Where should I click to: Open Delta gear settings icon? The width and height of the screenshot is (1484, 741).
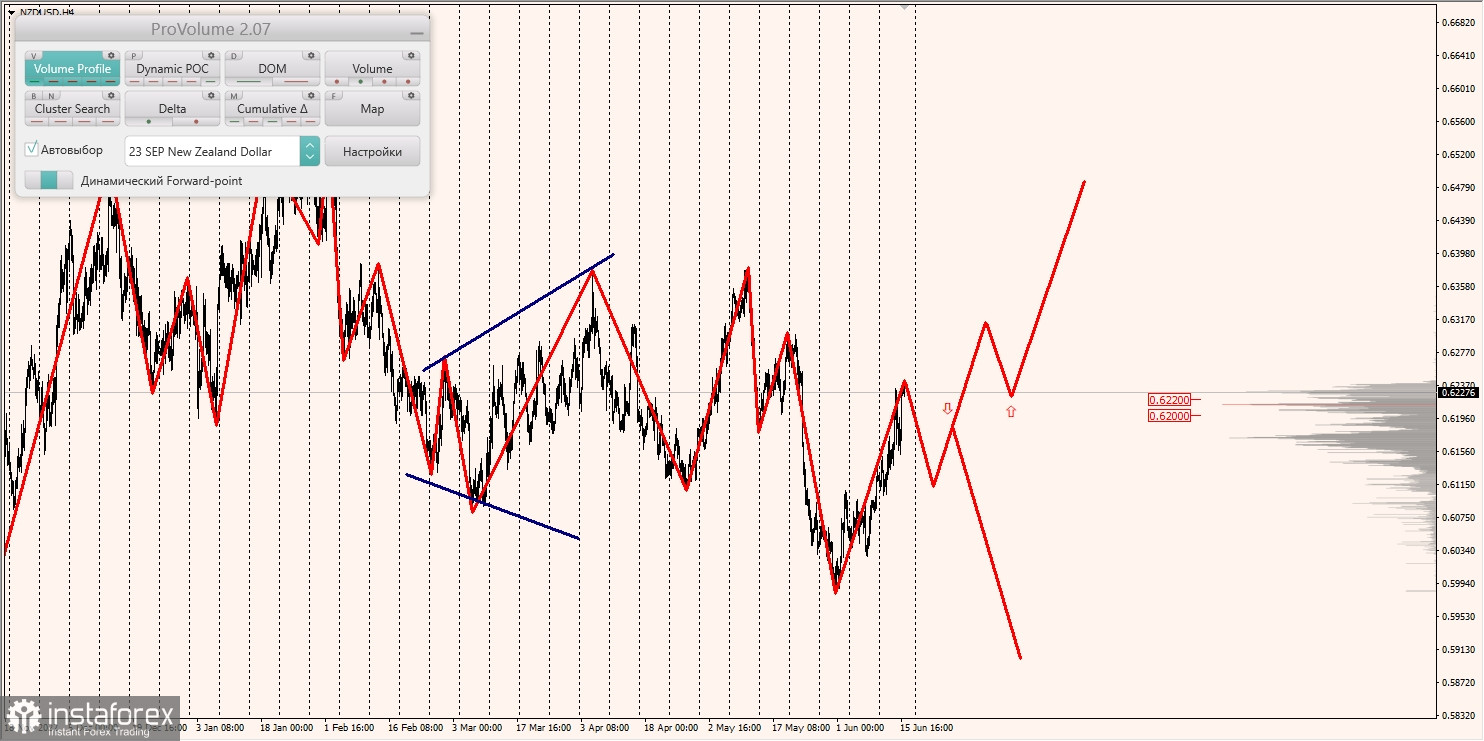click(x=211, y=96)
